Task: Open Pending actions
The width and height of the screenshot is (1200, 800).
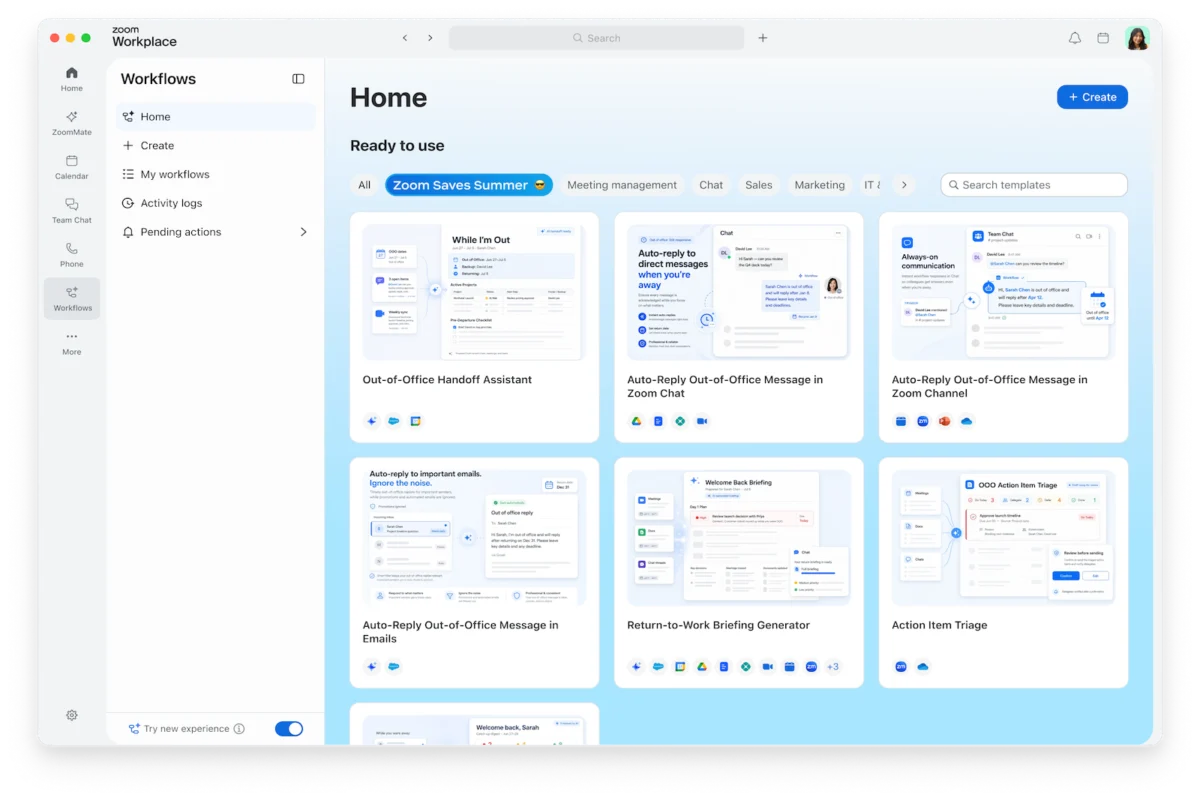Action: [216, 232]
